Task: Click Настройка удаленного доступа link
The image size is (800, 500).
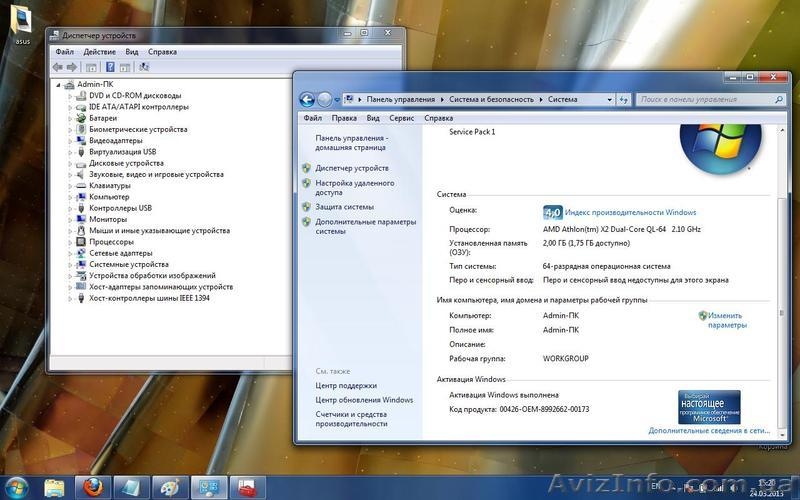Action: (355, 188)
